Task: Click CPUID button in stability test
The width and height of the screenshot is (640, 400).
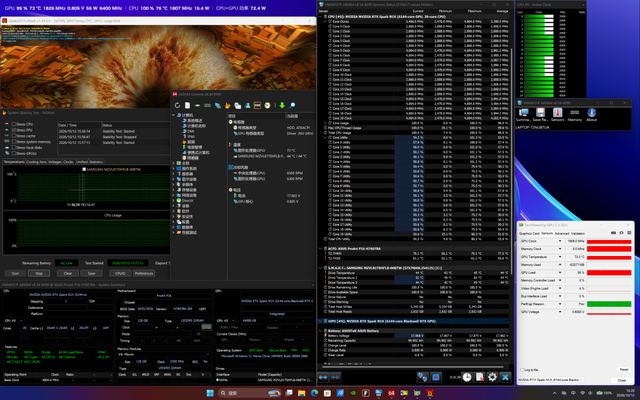Action: 120,273
